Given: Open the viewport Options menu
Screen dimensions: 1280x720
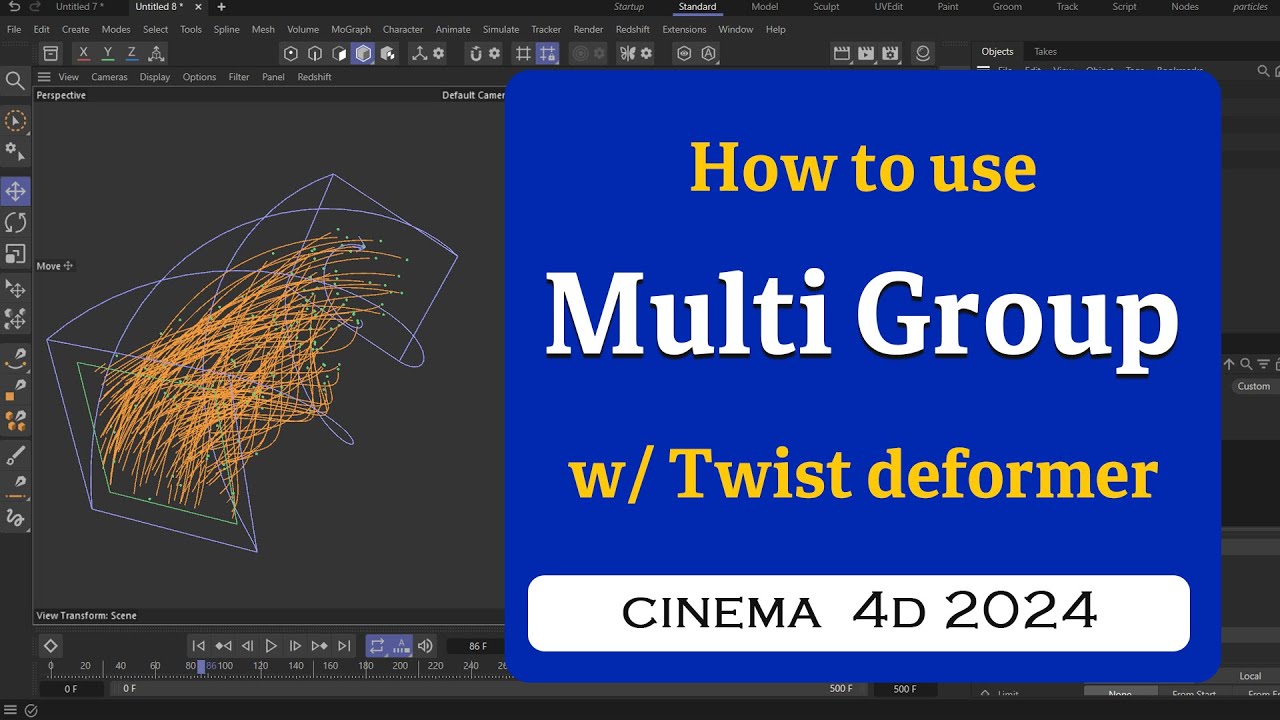Looking at the screenshot, I should (x=199, y=77).
